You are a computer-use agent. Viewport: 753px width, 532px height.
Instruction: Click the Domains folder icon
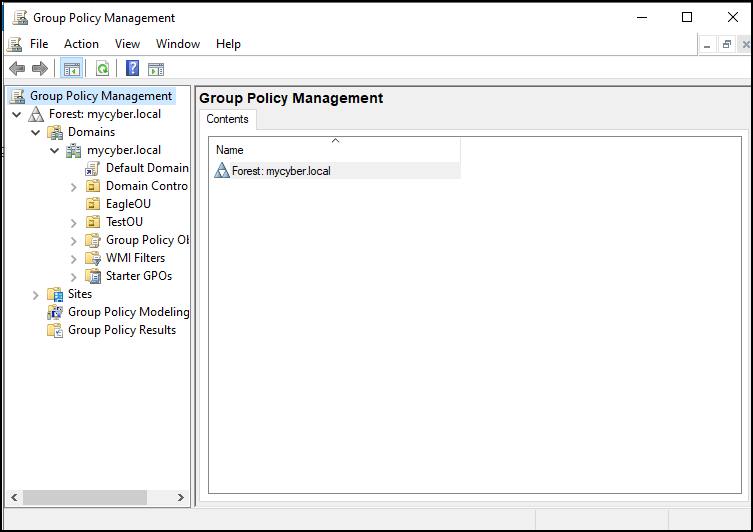pyautogui.click(x=55, y=132)
